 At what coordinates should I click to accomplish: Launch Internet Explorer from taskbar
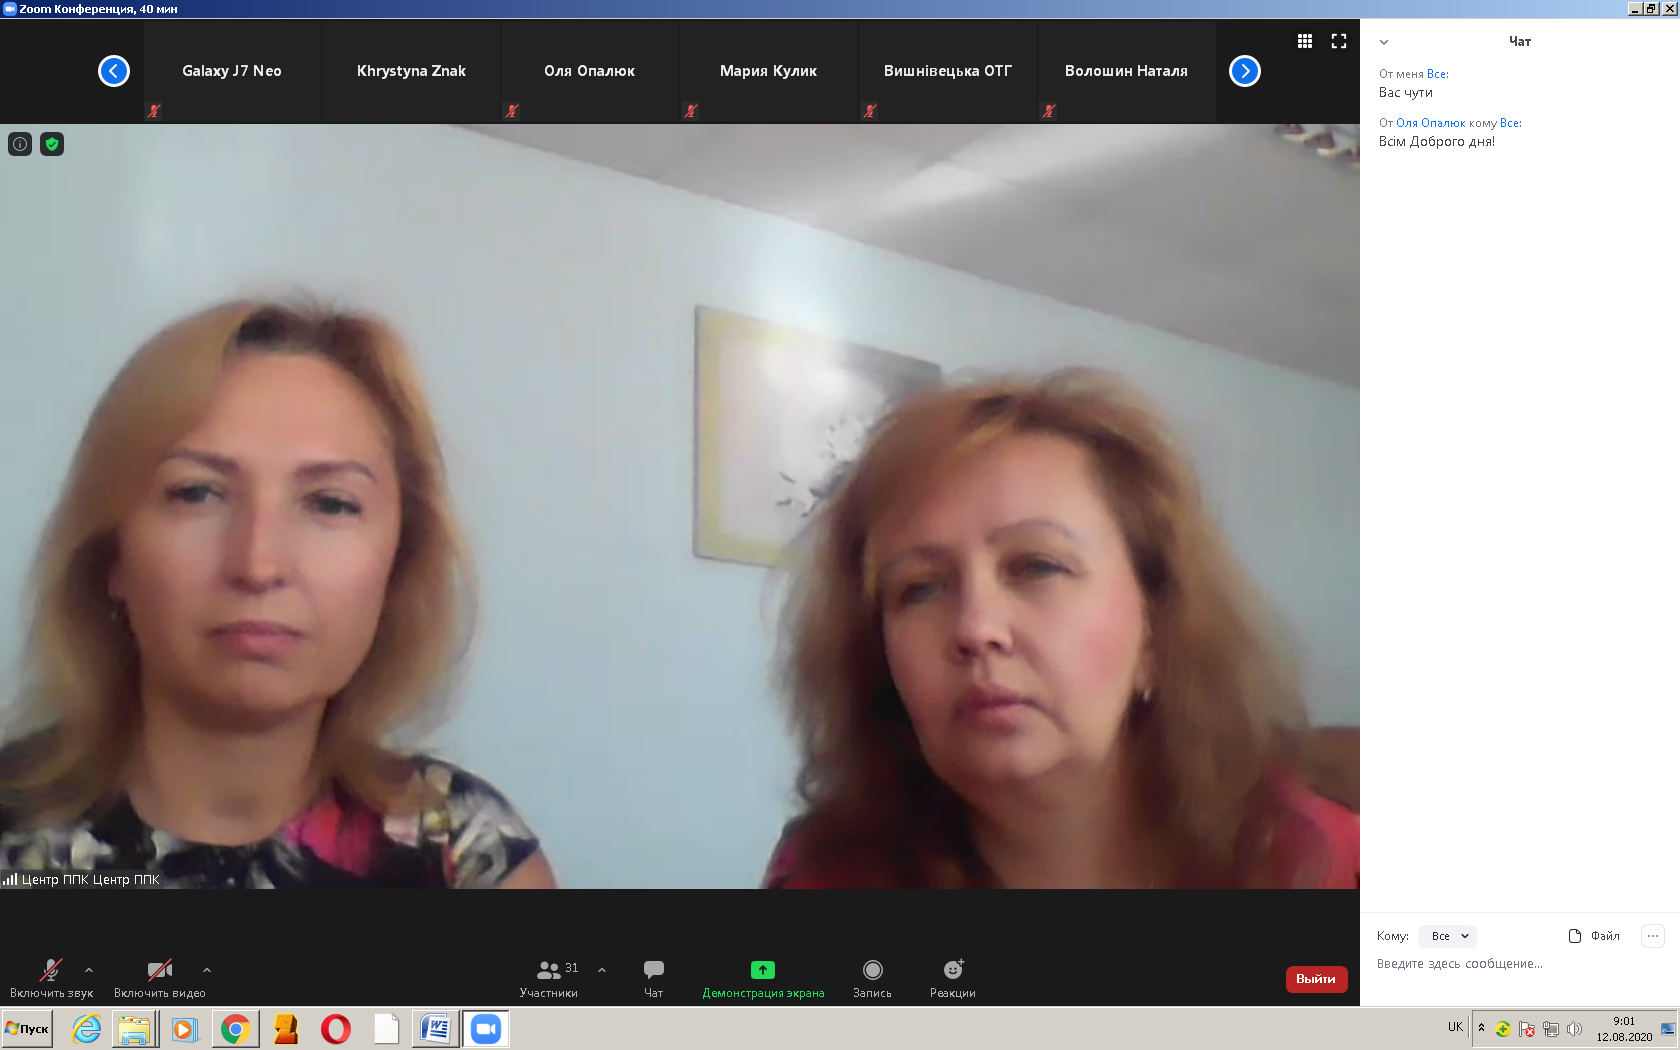(87, 1029)
